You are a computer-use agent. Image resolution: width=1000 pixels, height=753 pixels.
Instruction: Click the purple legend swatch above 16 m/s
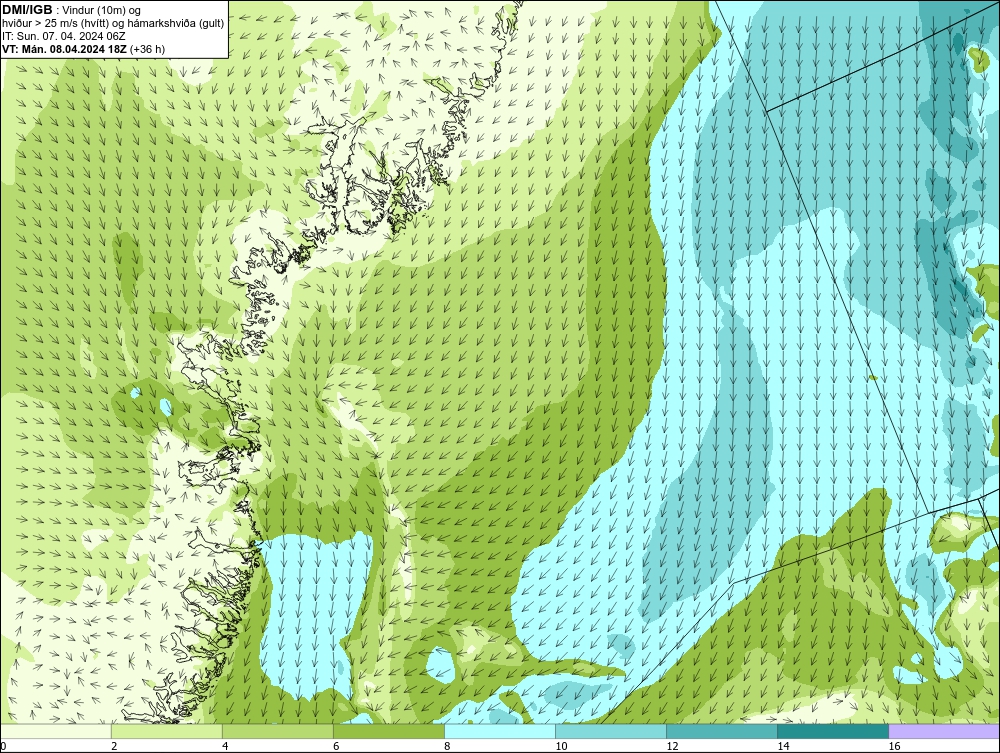[944, 732]
